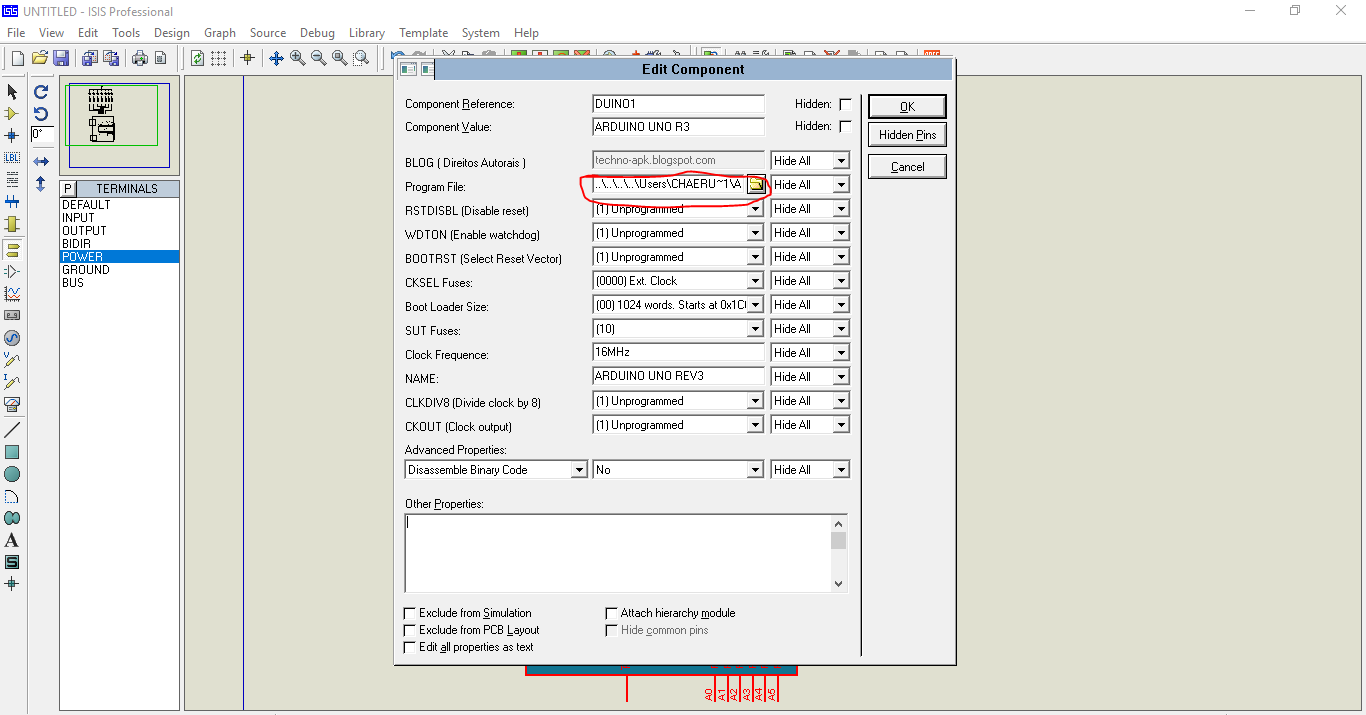This screenshot has width=1366, height=715.
Task: Open RSTDISBL fuse dropdown
Action: [x=756, y=209]
